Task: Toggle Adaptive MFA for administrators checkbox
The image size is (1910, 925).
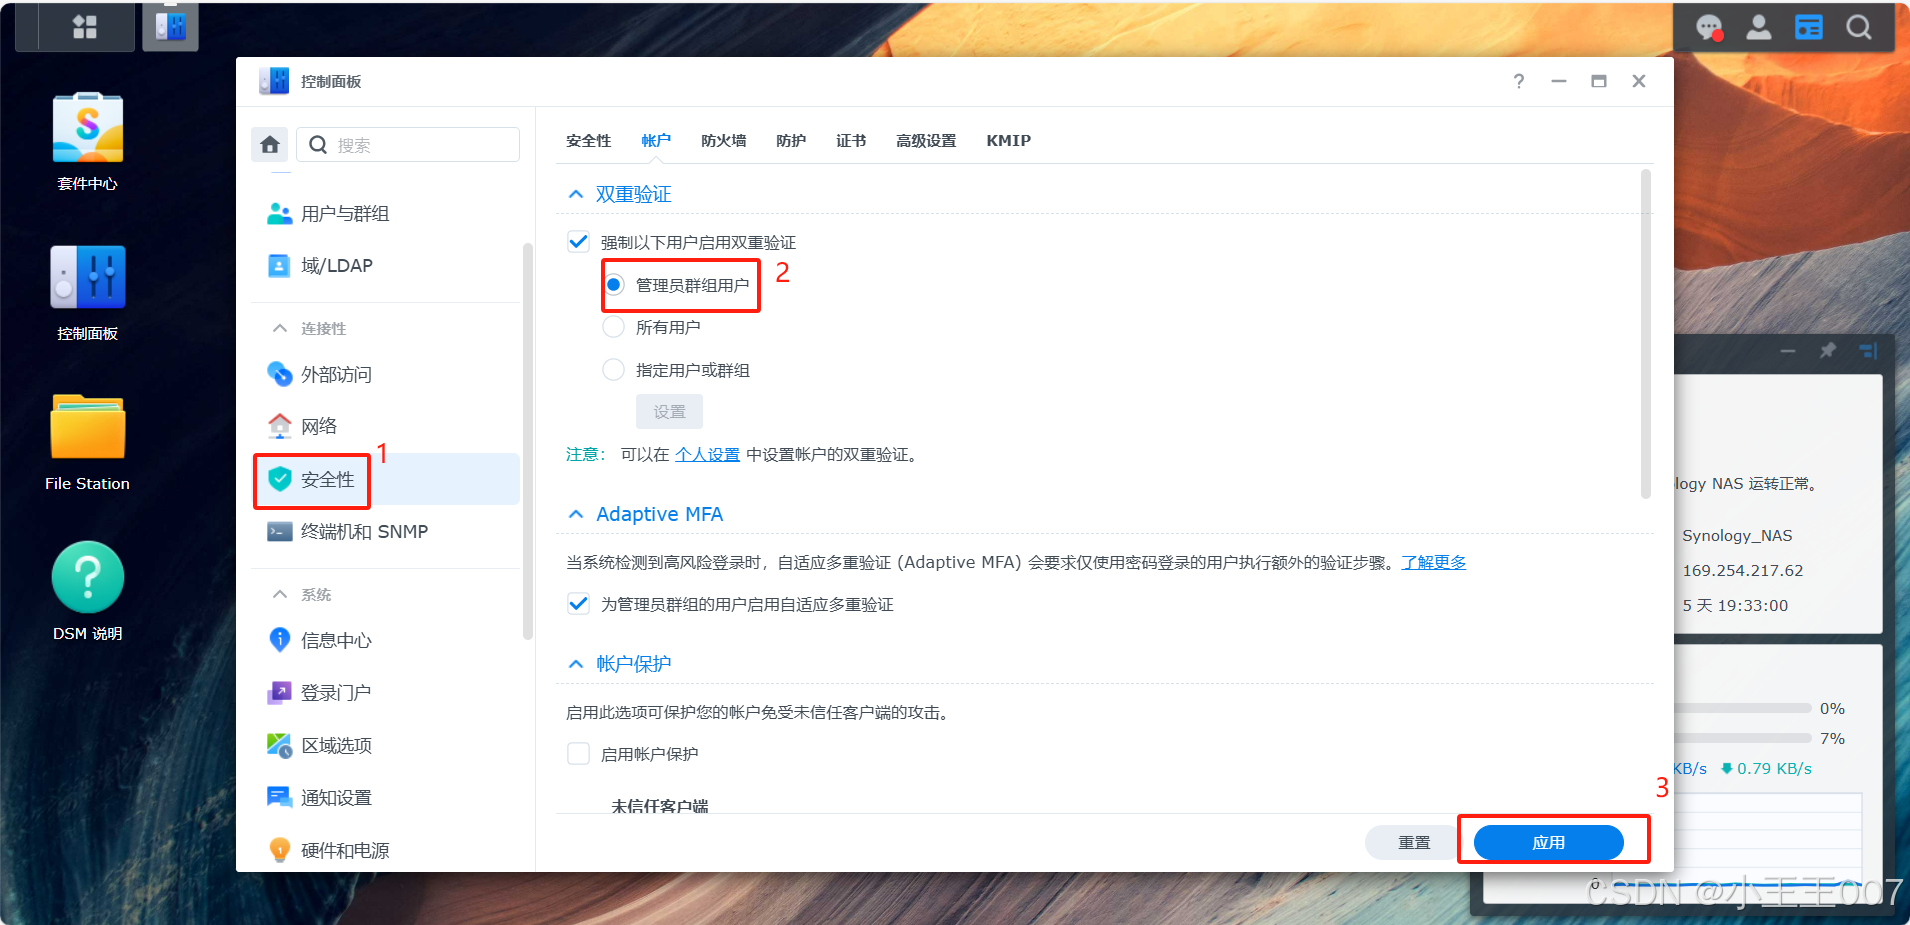Action: coord(578,604)
